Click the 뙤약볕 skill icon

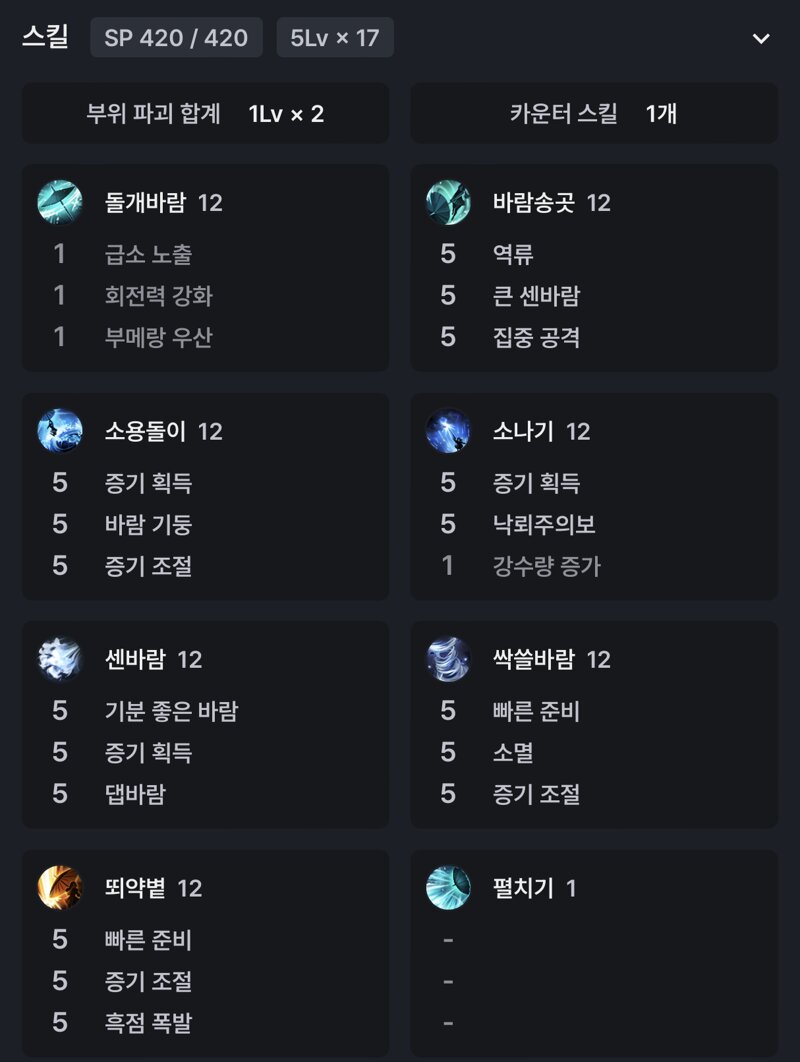pos(60,887)
